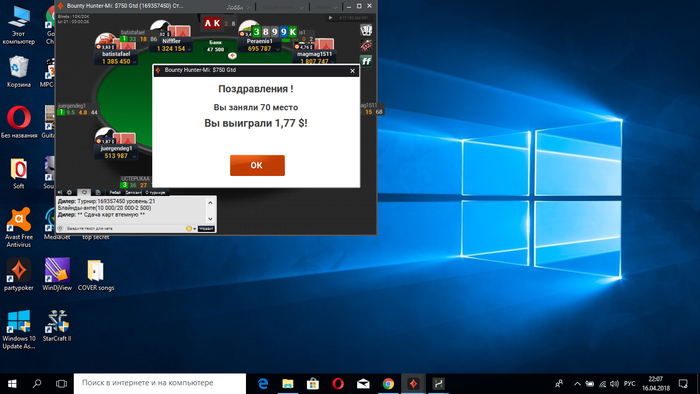Click OK in the congratulations dialog
The height and width of the screenshot is (394, 700).
[257, 165]
